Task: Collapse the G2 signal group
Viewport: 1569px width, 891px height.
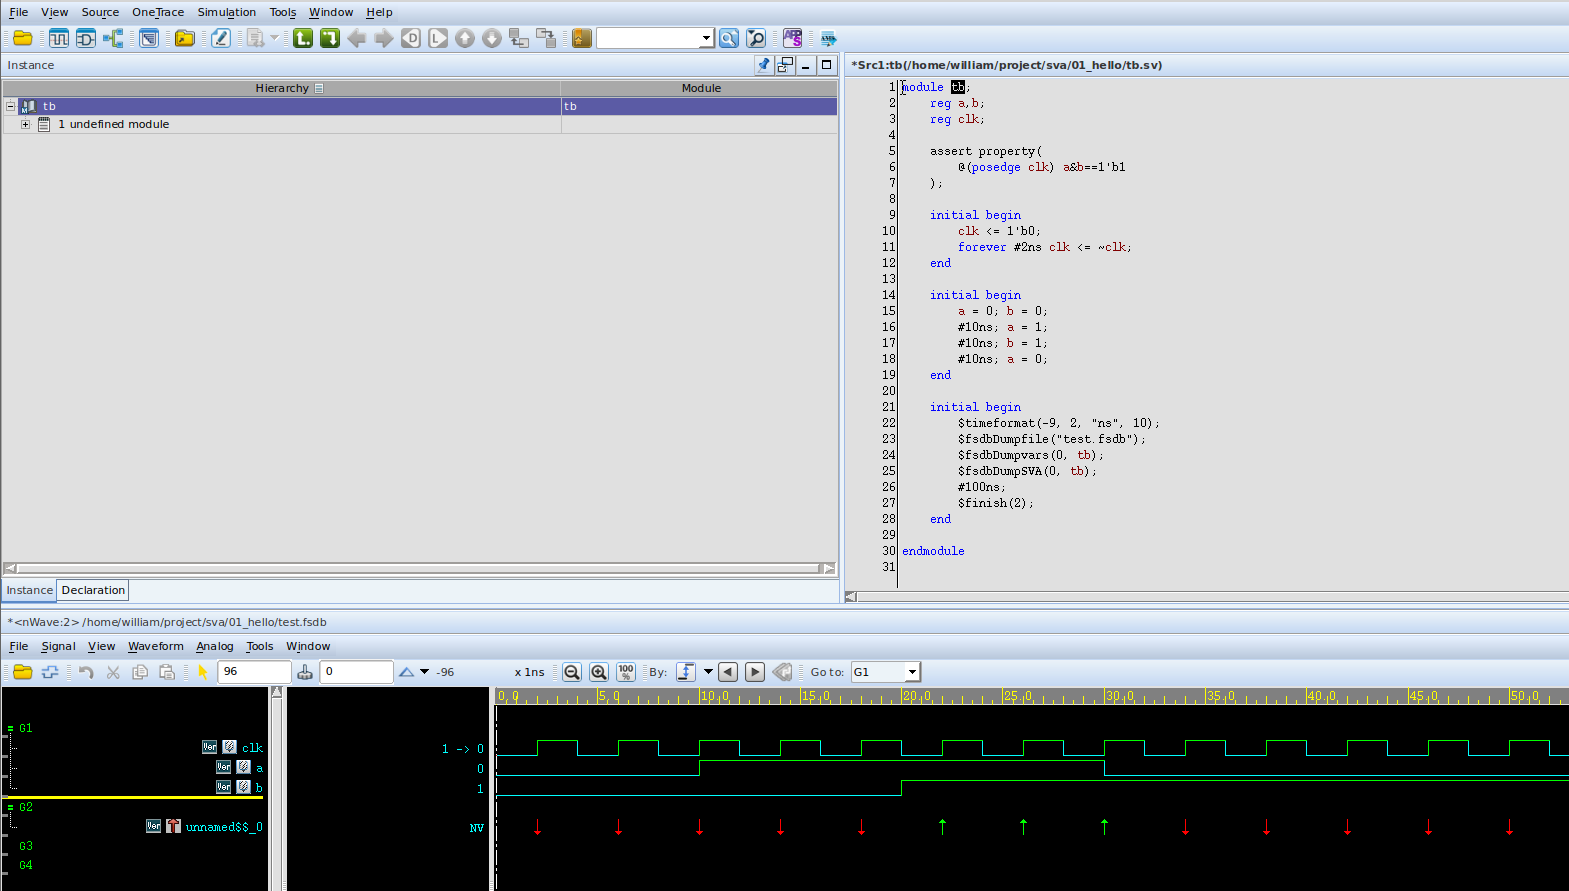Action: pyautogui.click(x=10, y=807)
